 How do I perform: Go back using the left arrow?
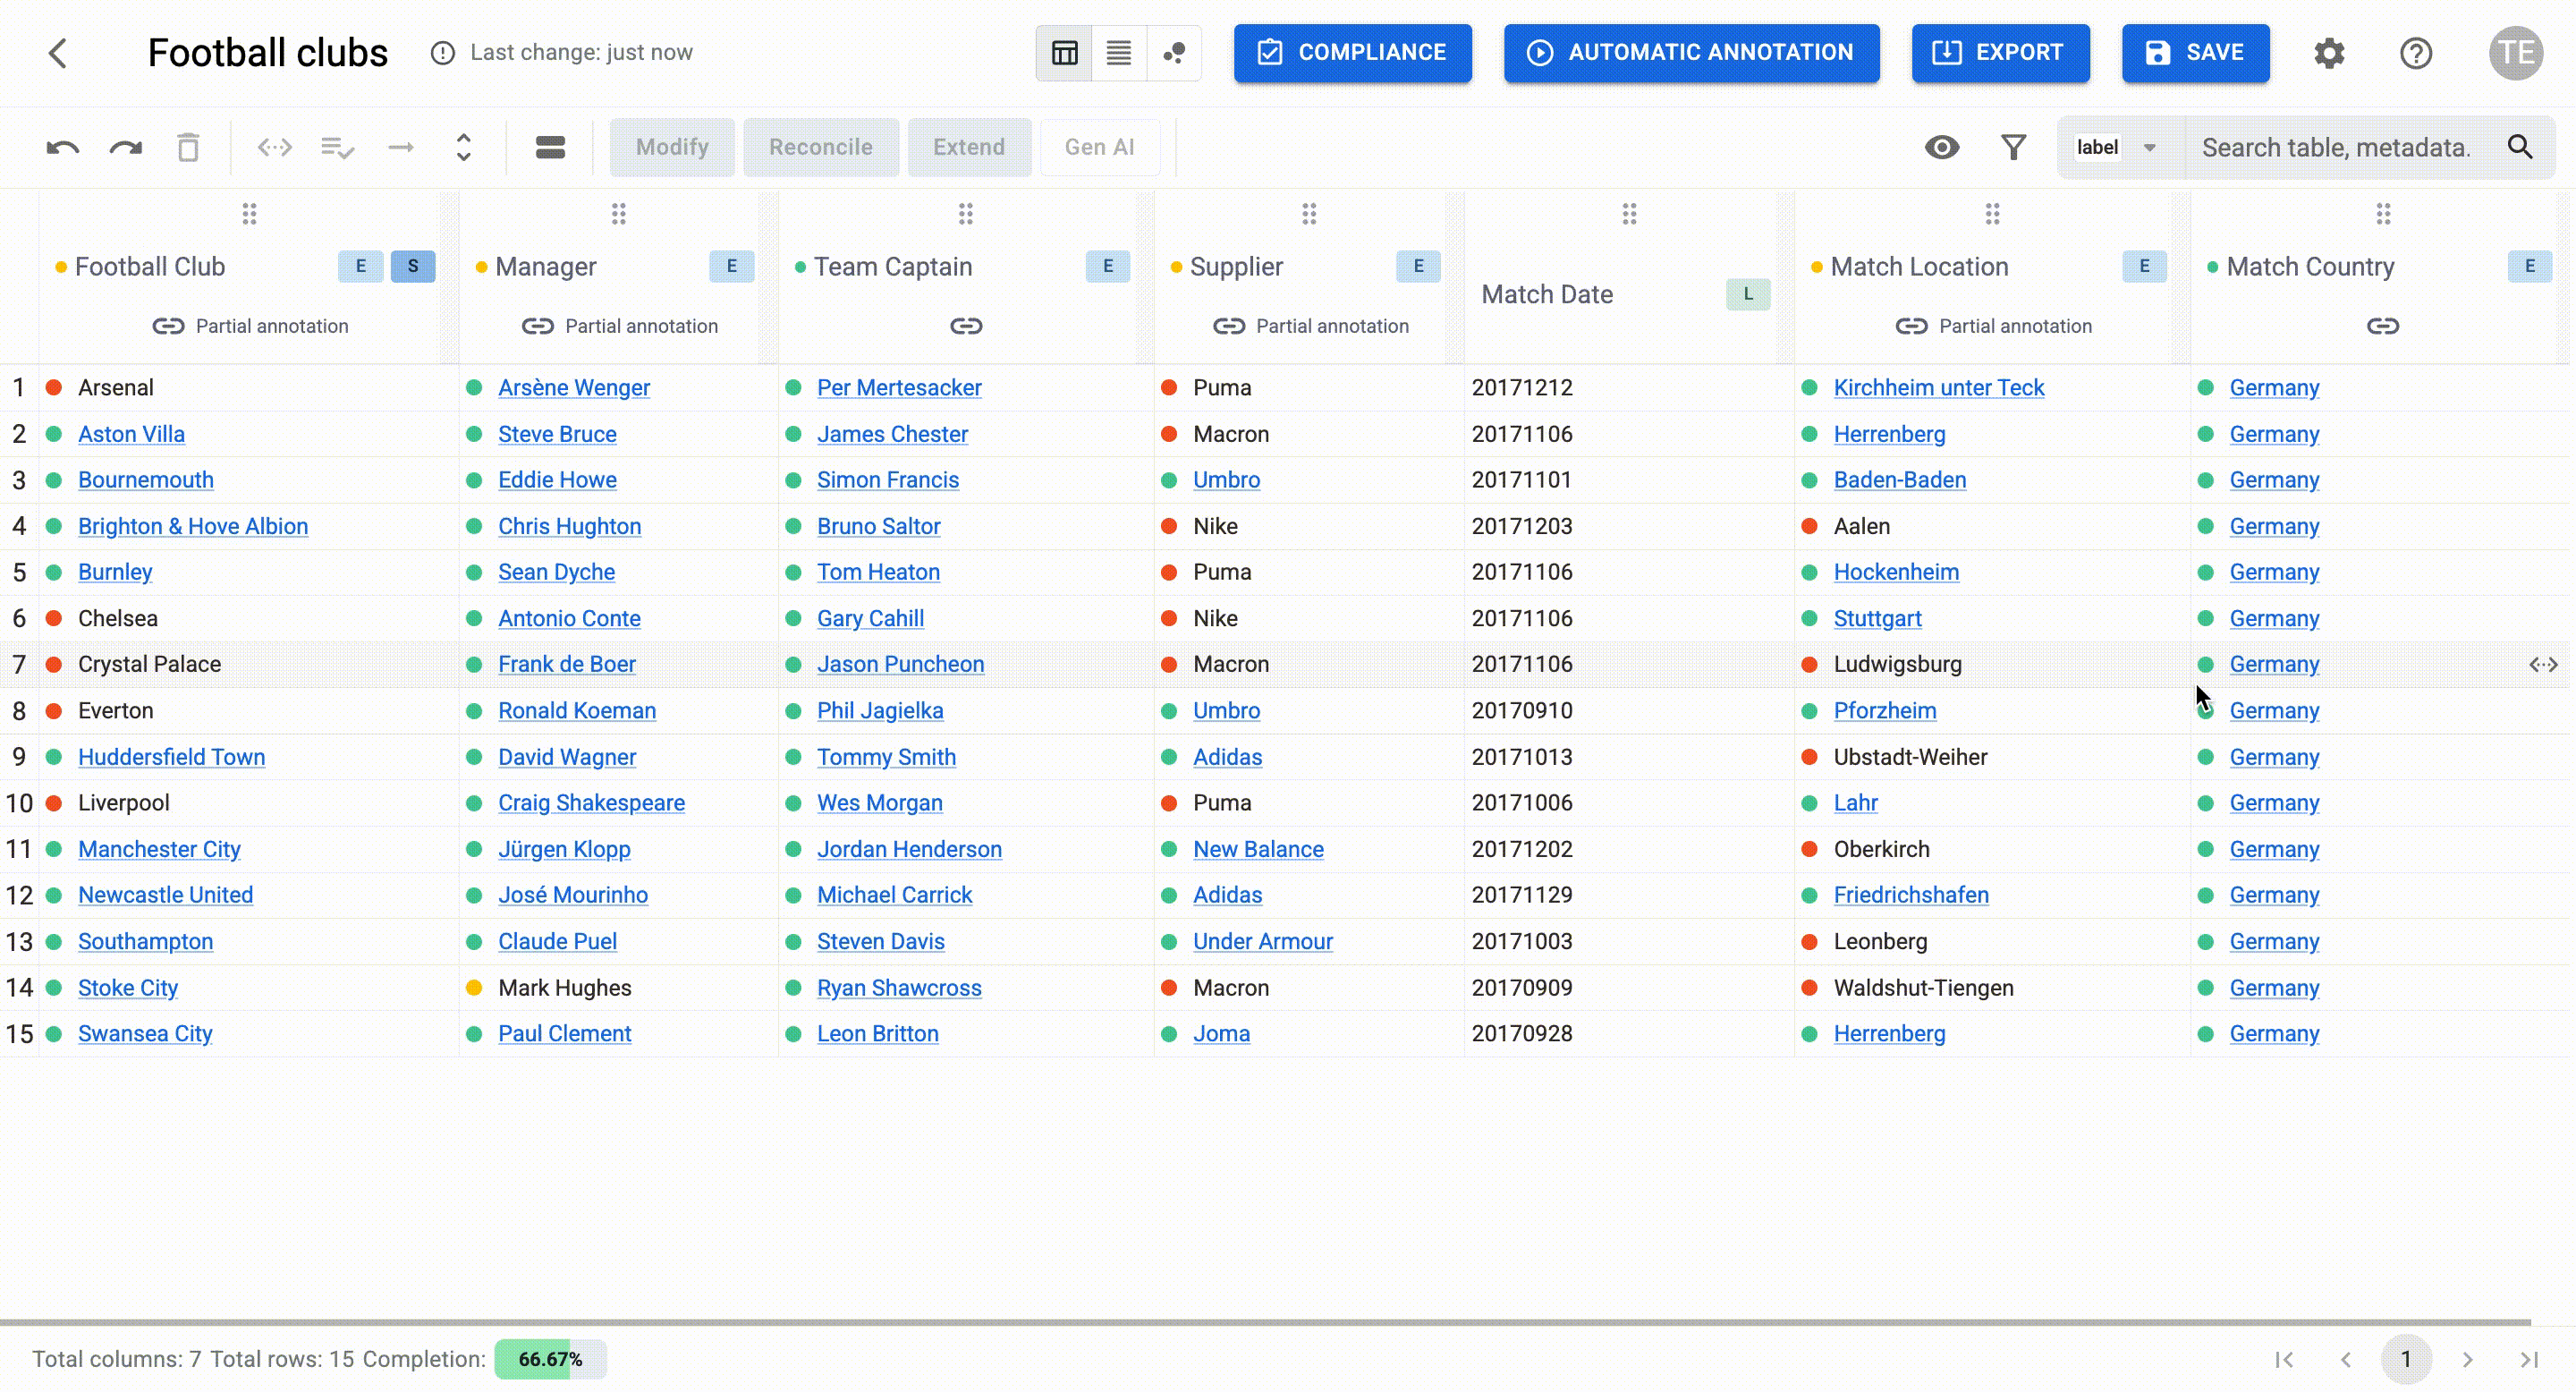coord(58,53)
